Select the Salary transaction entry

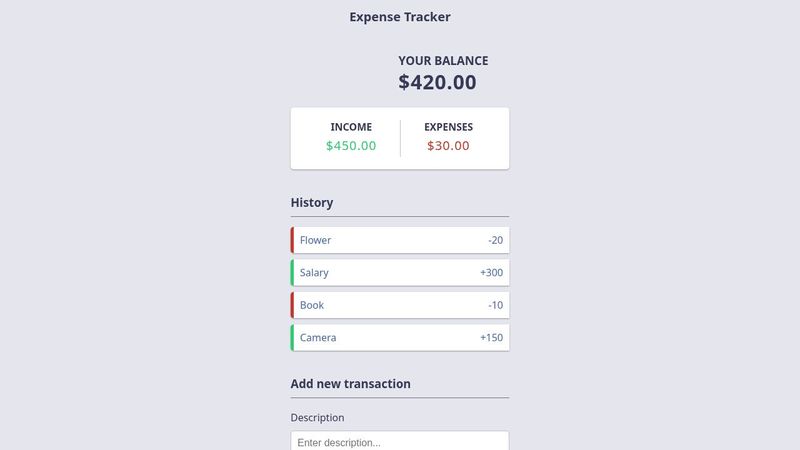pyautogui.click(x=399, y=272)
